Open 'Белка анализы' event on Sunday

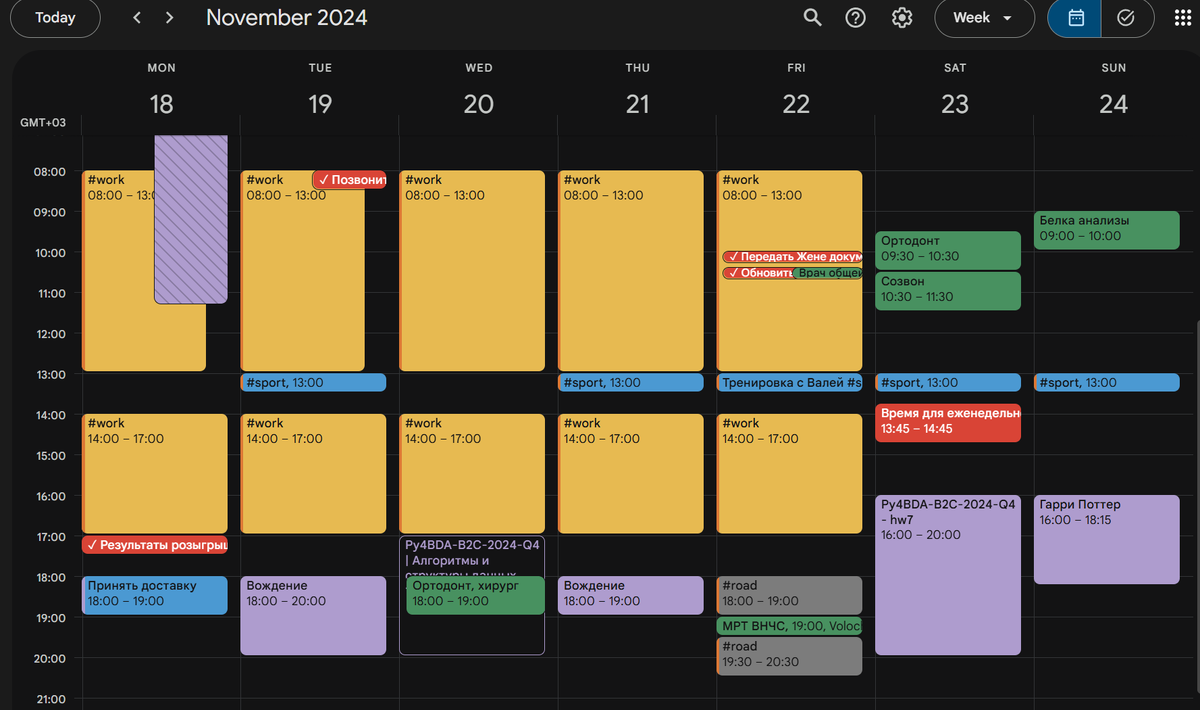pyautogui.click(x=1107, y=230)
